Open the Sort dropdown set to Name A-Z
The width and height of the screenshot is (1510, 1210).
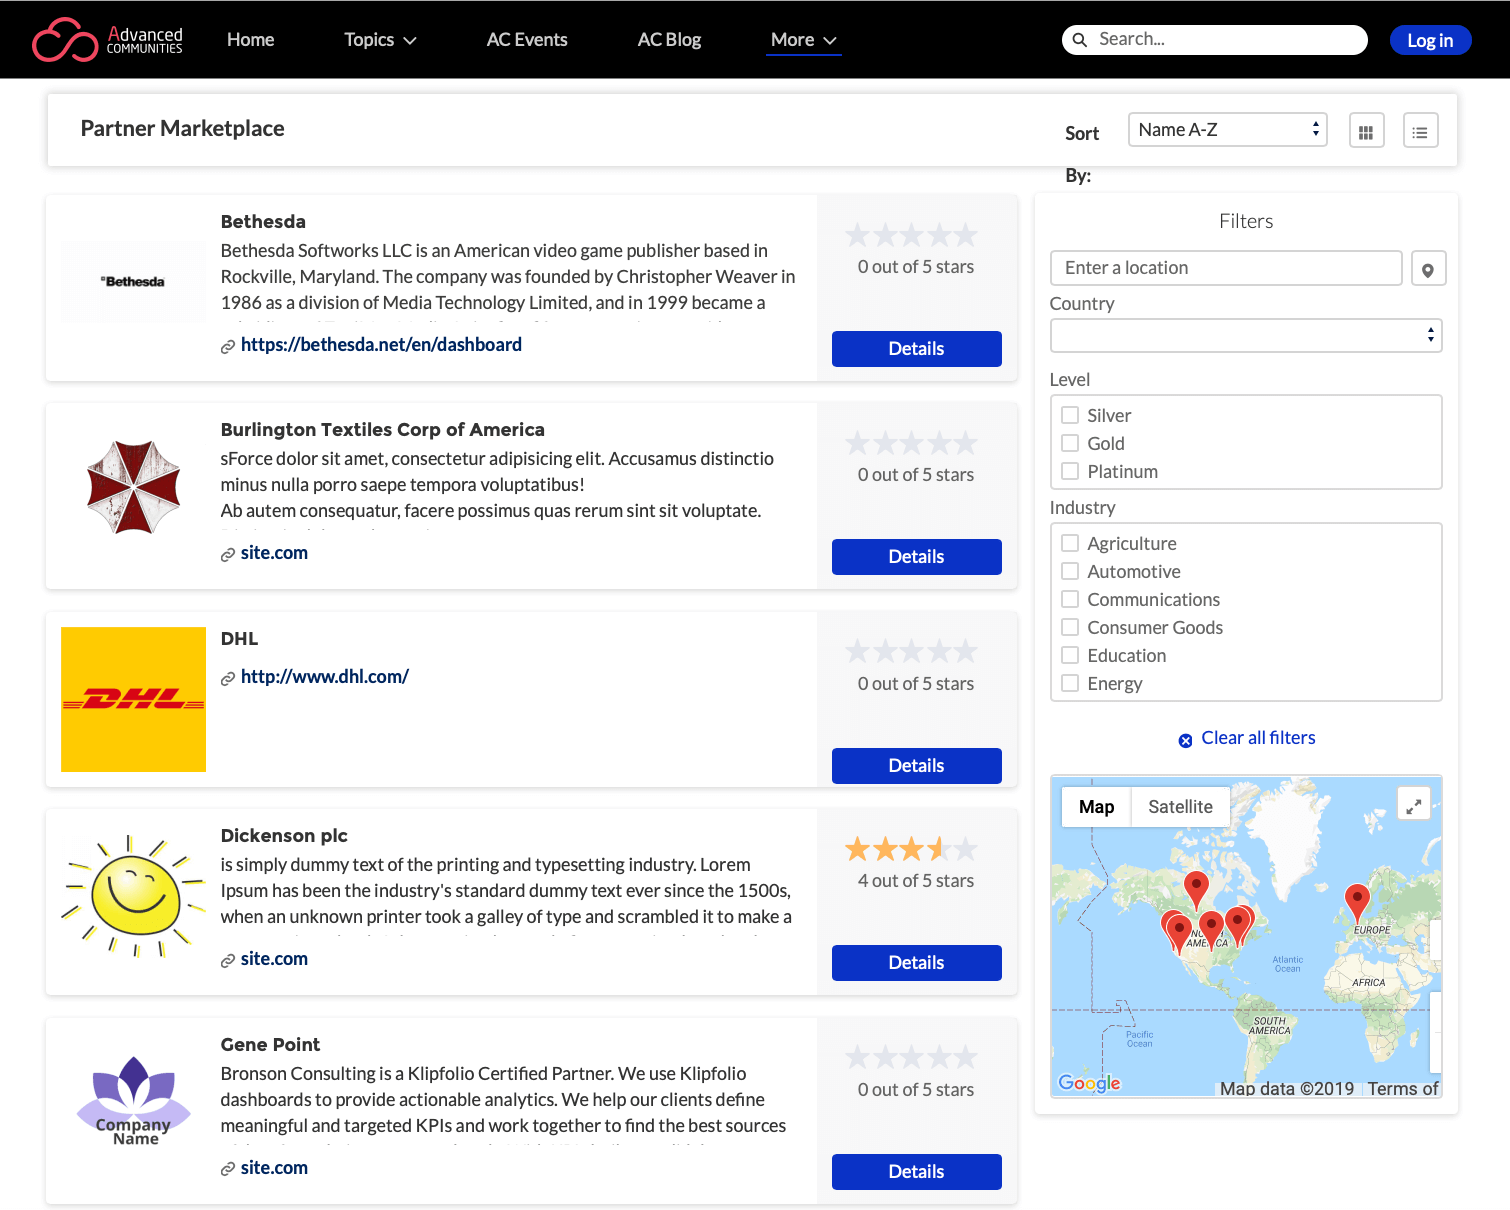(x=1227, y=129)
